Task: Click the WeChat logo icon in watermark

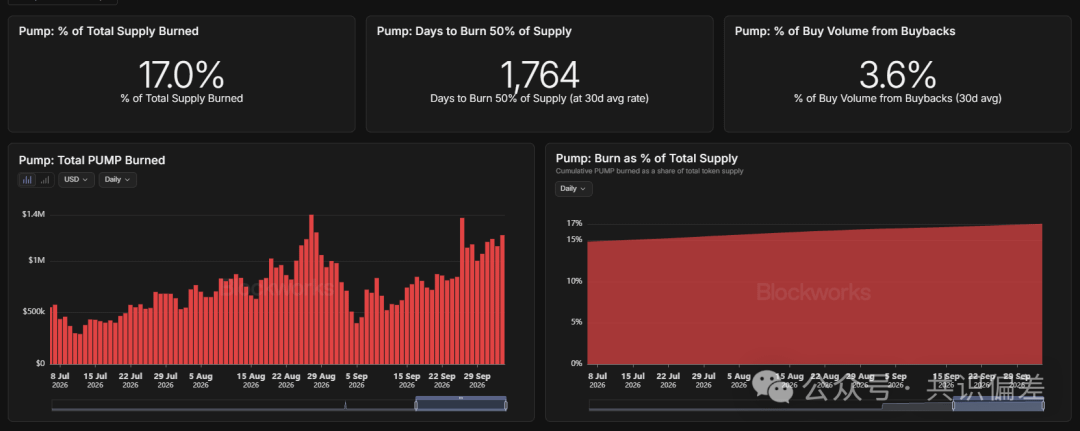Action: pyautogui.click(x=773, y=388)
